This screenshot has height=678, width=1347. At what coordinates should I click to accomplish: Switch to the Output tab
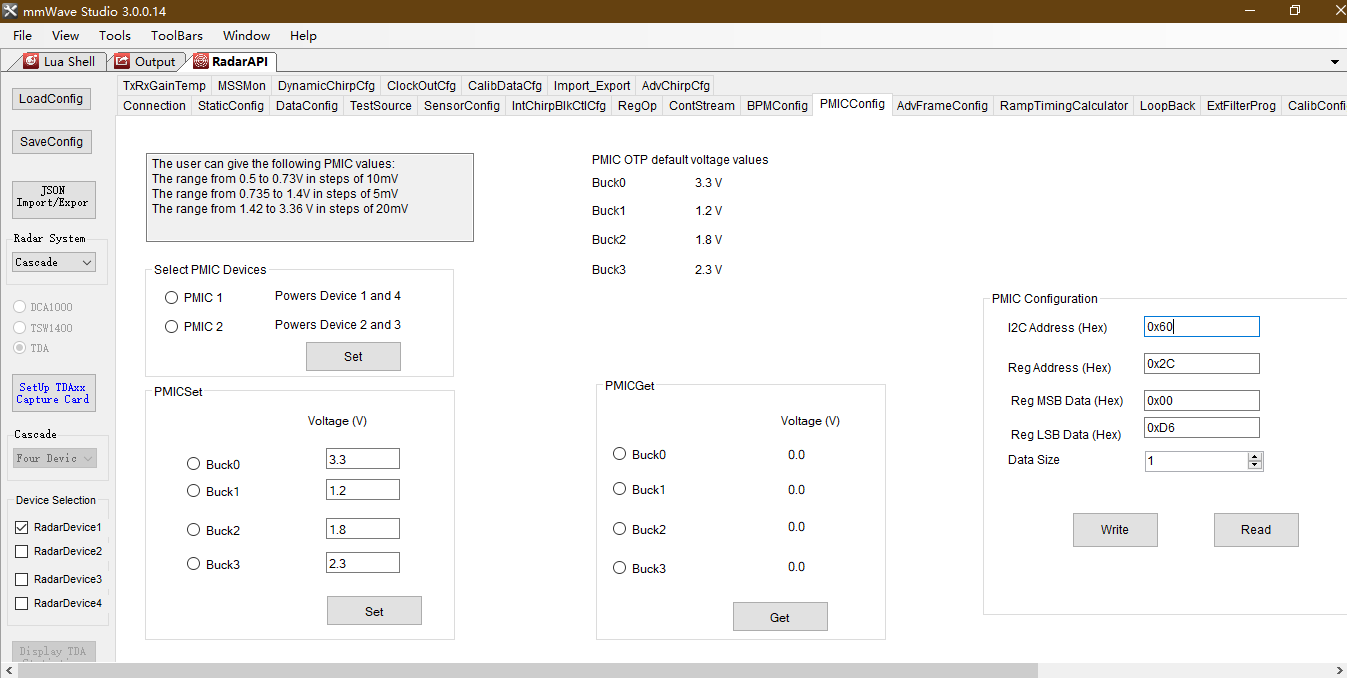pyautogui.click(x=146, y=61)
